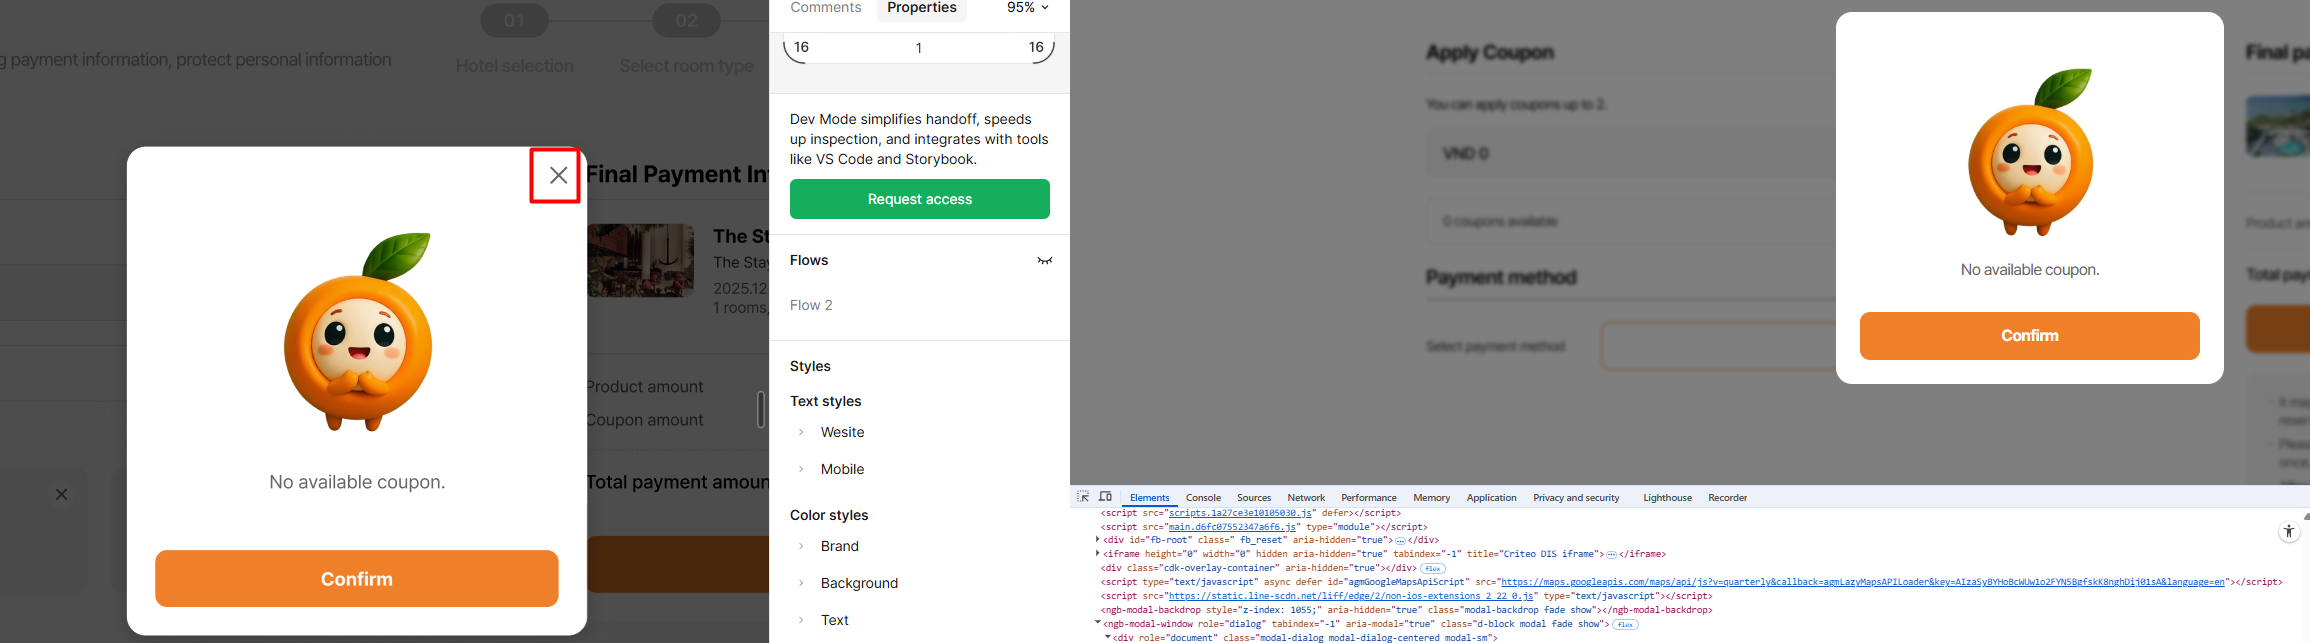Click the right padding value 16
The height and width of the screenshot is (643, 2310).
(x=1036, y=47)
